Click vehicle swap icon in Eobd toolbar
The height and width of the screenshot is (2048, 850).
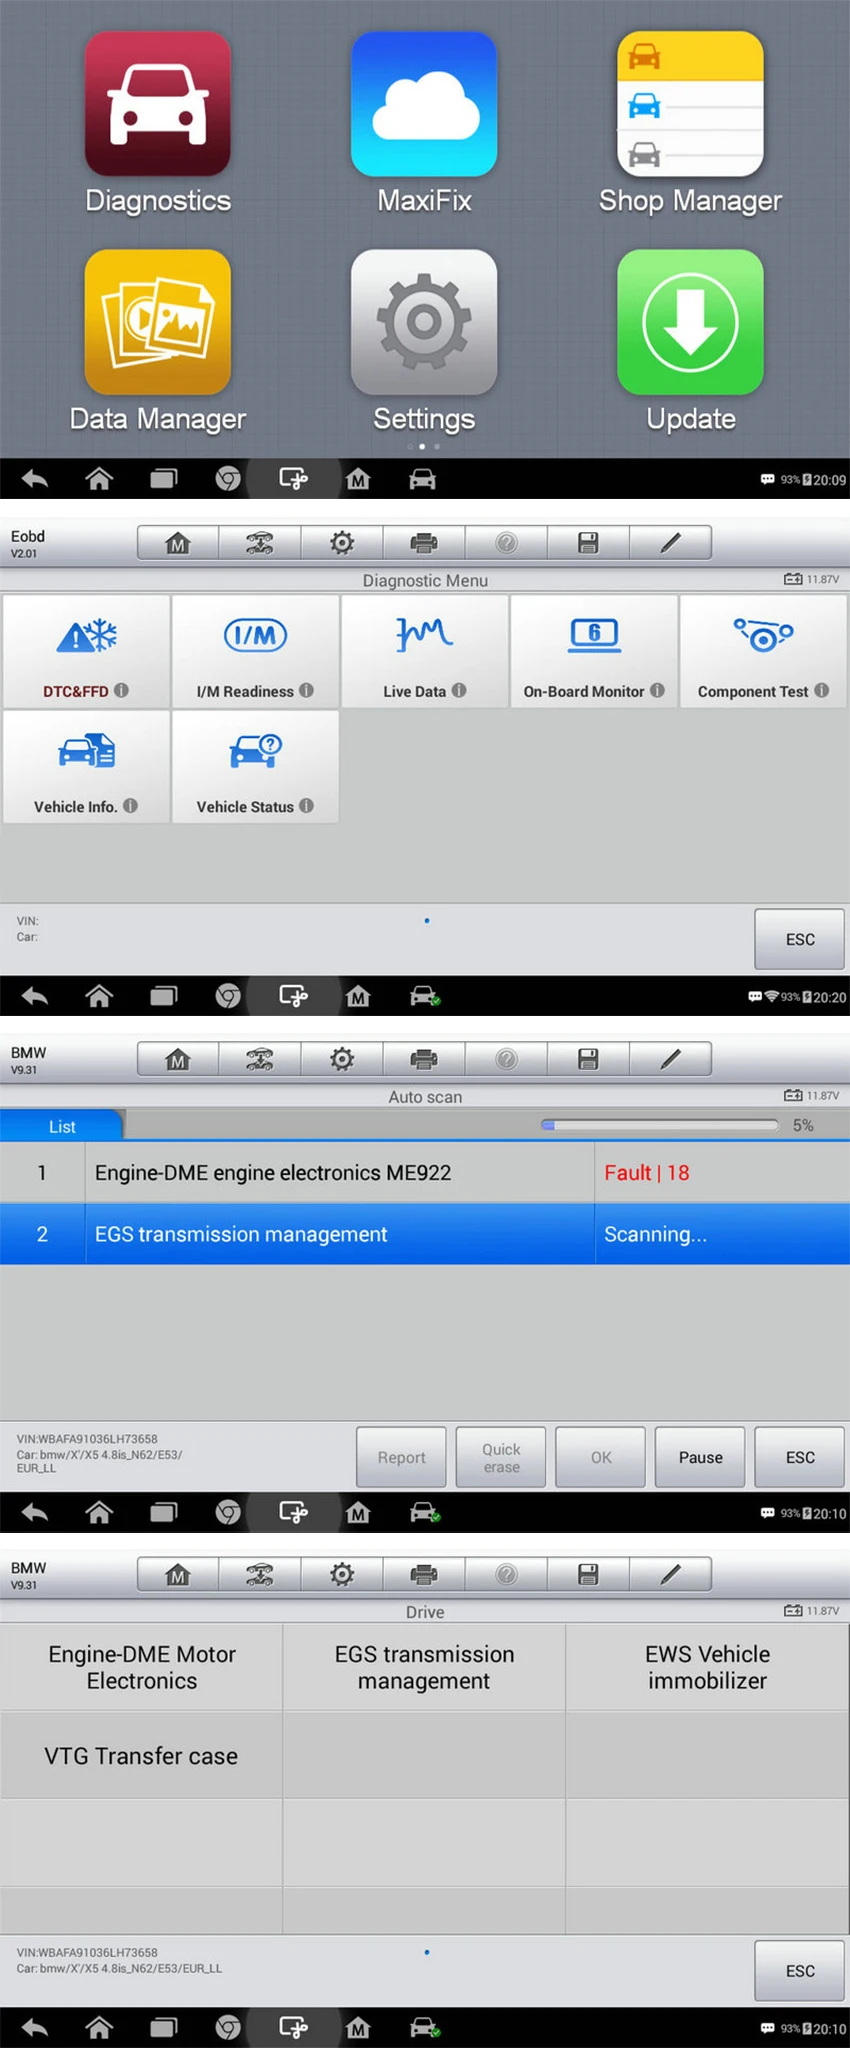(x=260, y=543)
